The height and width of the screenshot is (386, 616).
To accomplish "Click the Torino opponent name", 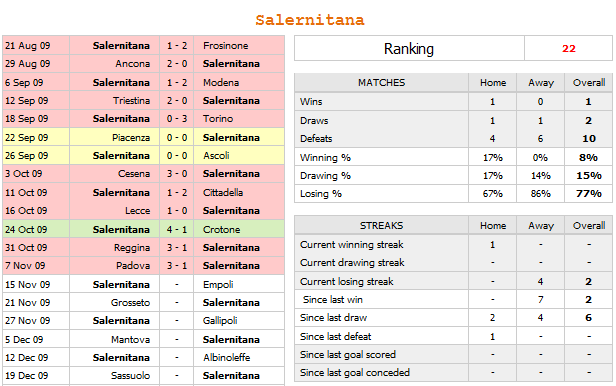I will pyautogui.click(x=218, y=119).
